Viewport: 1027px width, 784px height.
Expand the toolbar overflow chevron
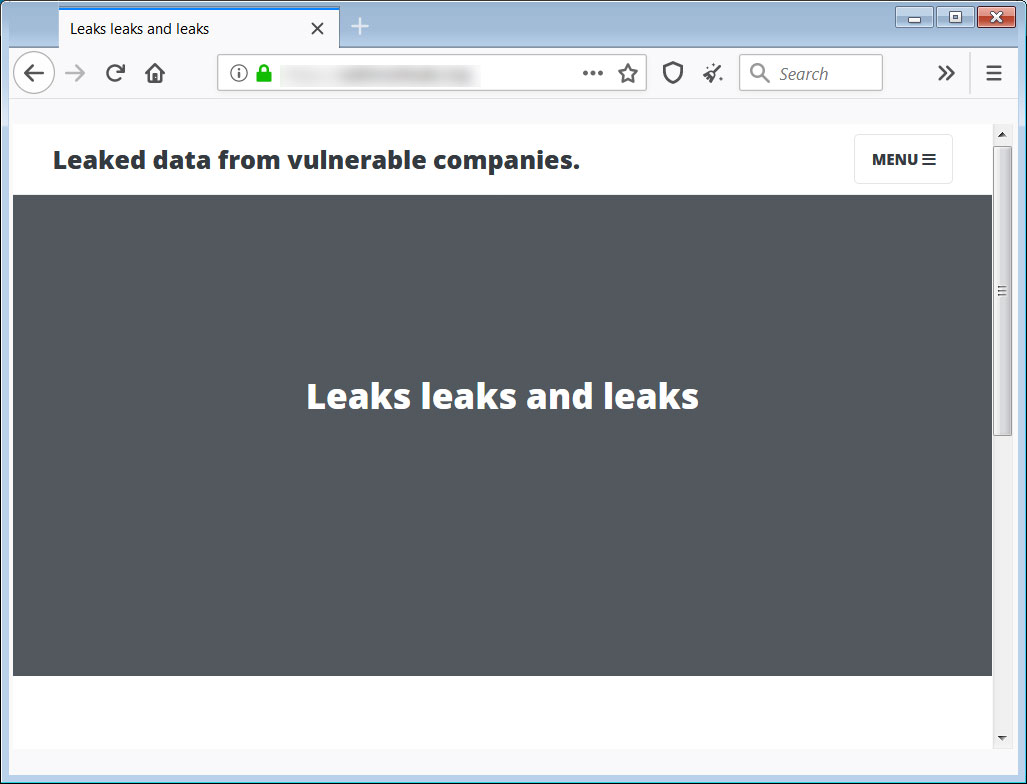946,73
